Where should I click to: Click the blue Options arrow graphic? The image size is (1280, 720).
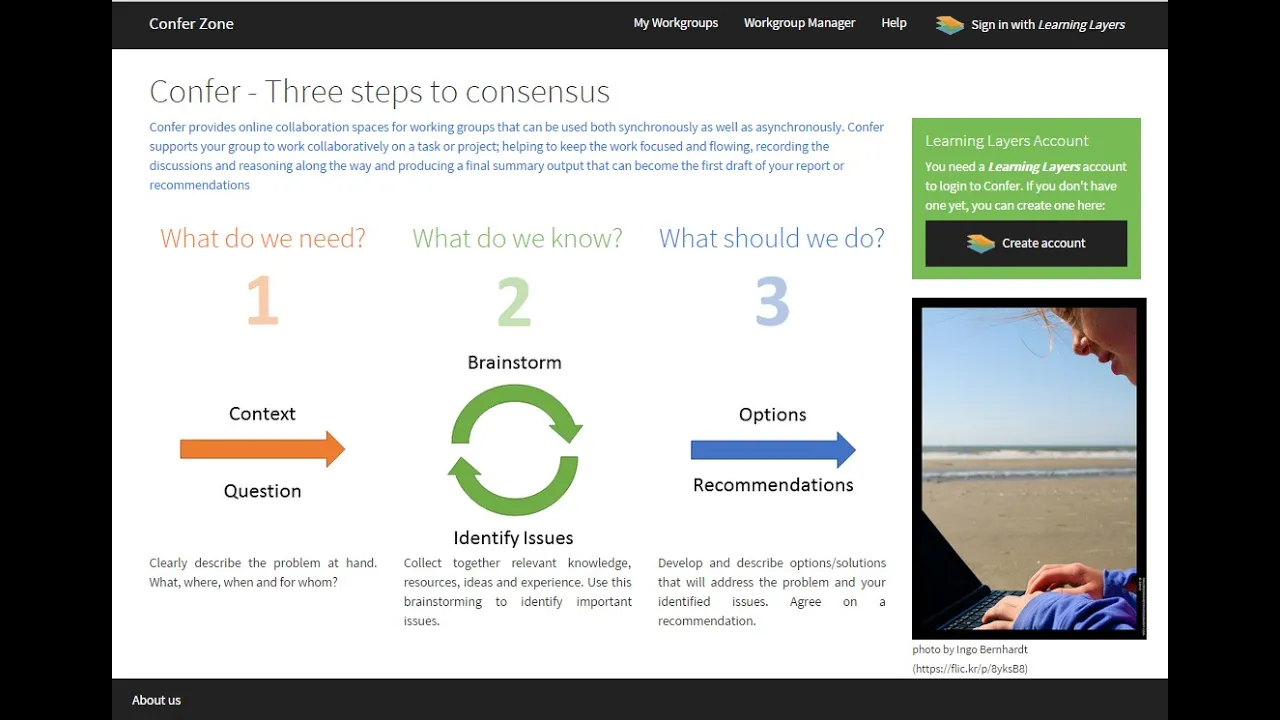(x=773, y=450)
